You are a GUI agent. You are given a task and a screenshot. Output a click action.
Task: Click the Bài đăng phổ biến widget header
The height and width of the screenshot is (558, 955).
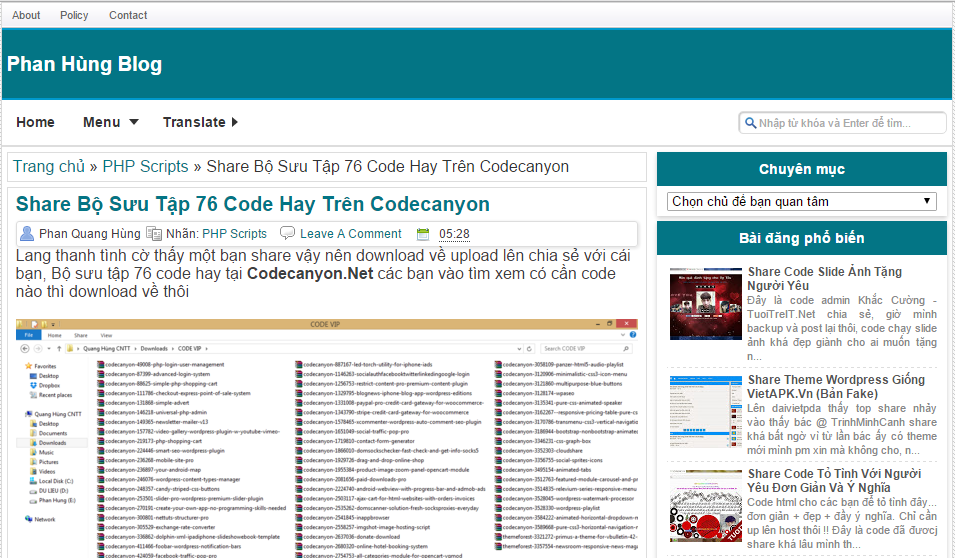tap(802, 238)
